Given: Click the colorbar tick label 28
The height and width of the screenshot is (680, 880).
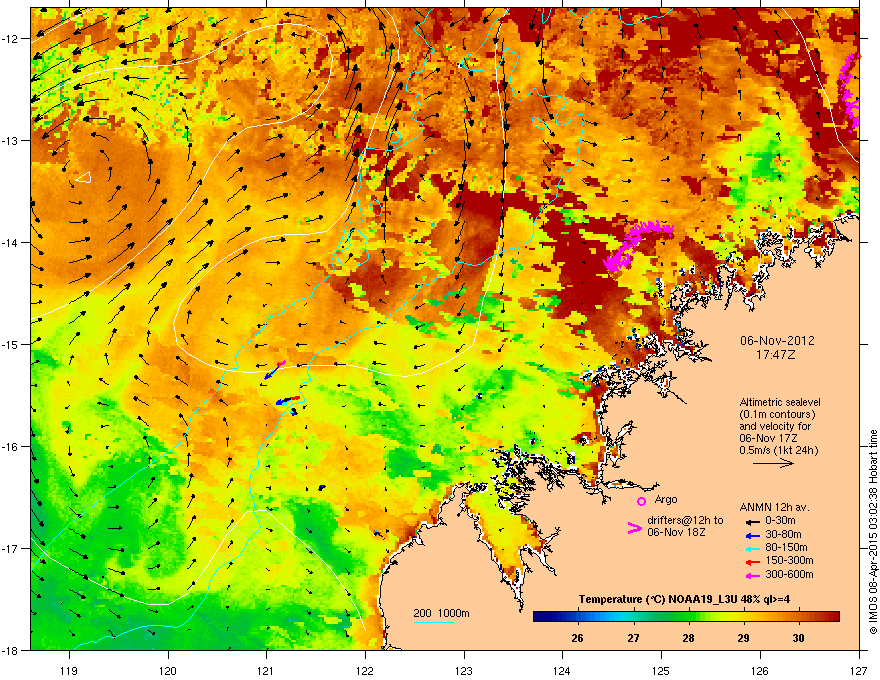Looking at the screenshot, I should 688,638.
